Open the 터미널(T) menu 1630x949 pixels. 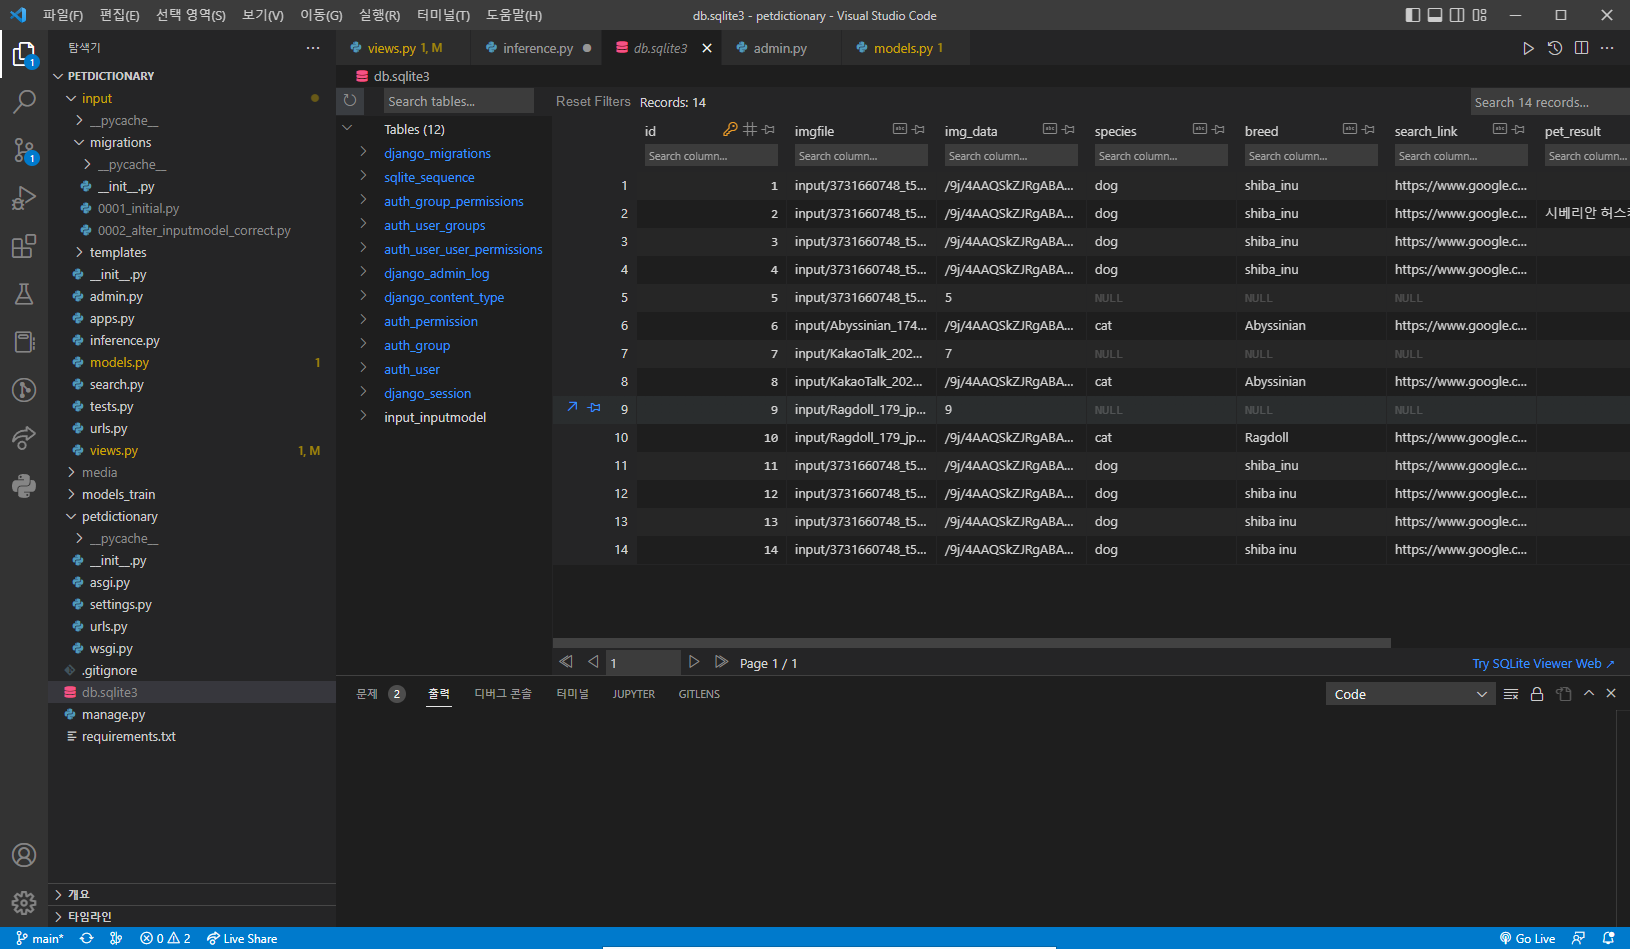443,15
